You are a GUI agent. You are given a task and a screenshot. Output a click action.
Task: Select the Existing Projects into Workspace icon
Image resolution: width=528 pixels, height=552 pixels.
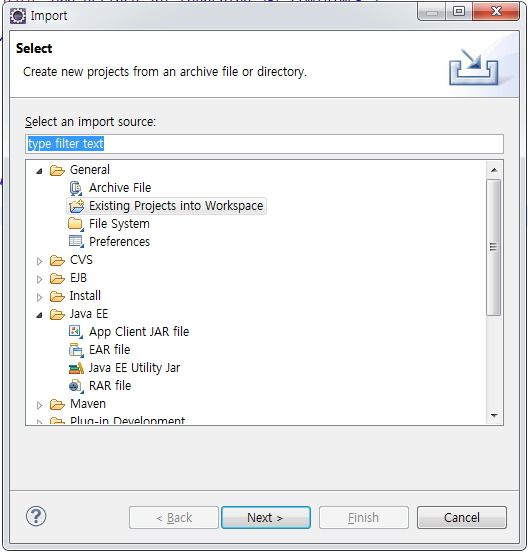click(x=76, y=206)
